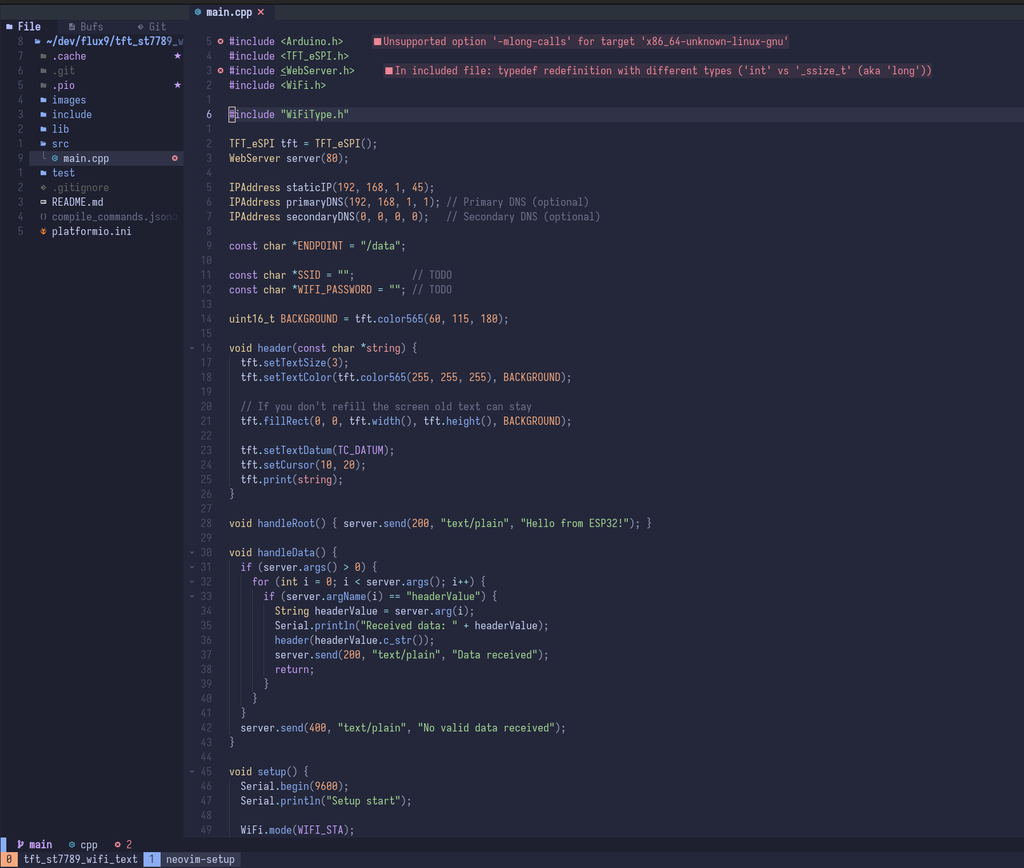Collapse the src folder in the file tree
The width and height of the screenshot is (1024, 868).
pos(62,143)
